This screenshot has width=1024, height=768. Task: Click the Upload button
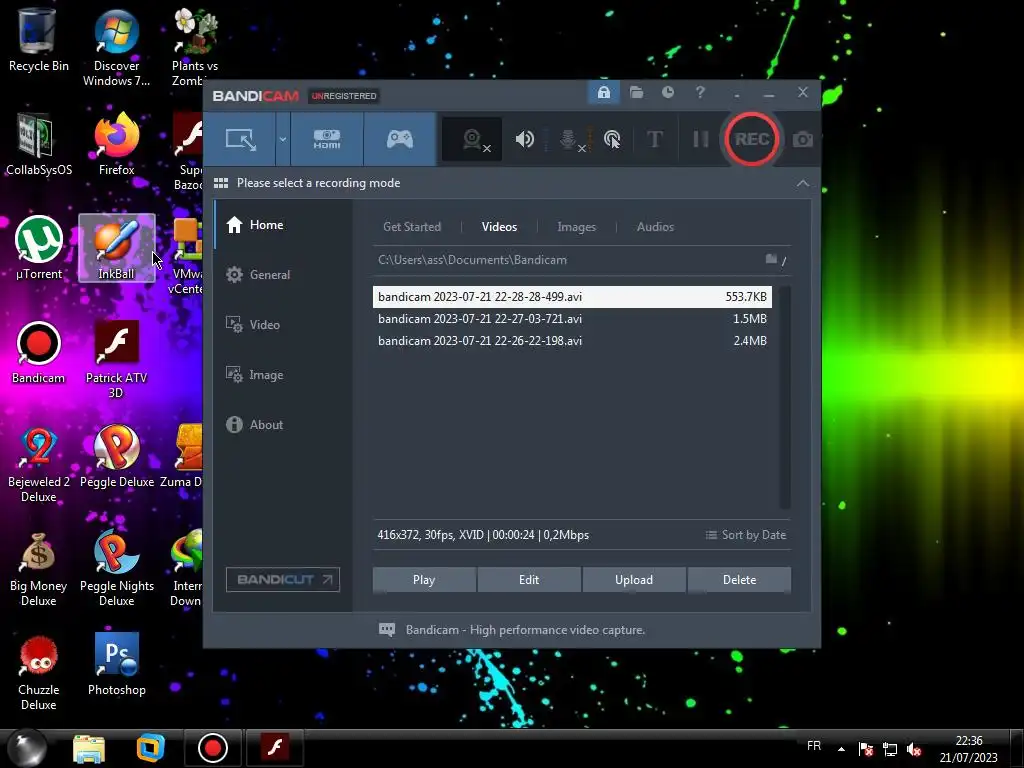[x=633, y=580]
